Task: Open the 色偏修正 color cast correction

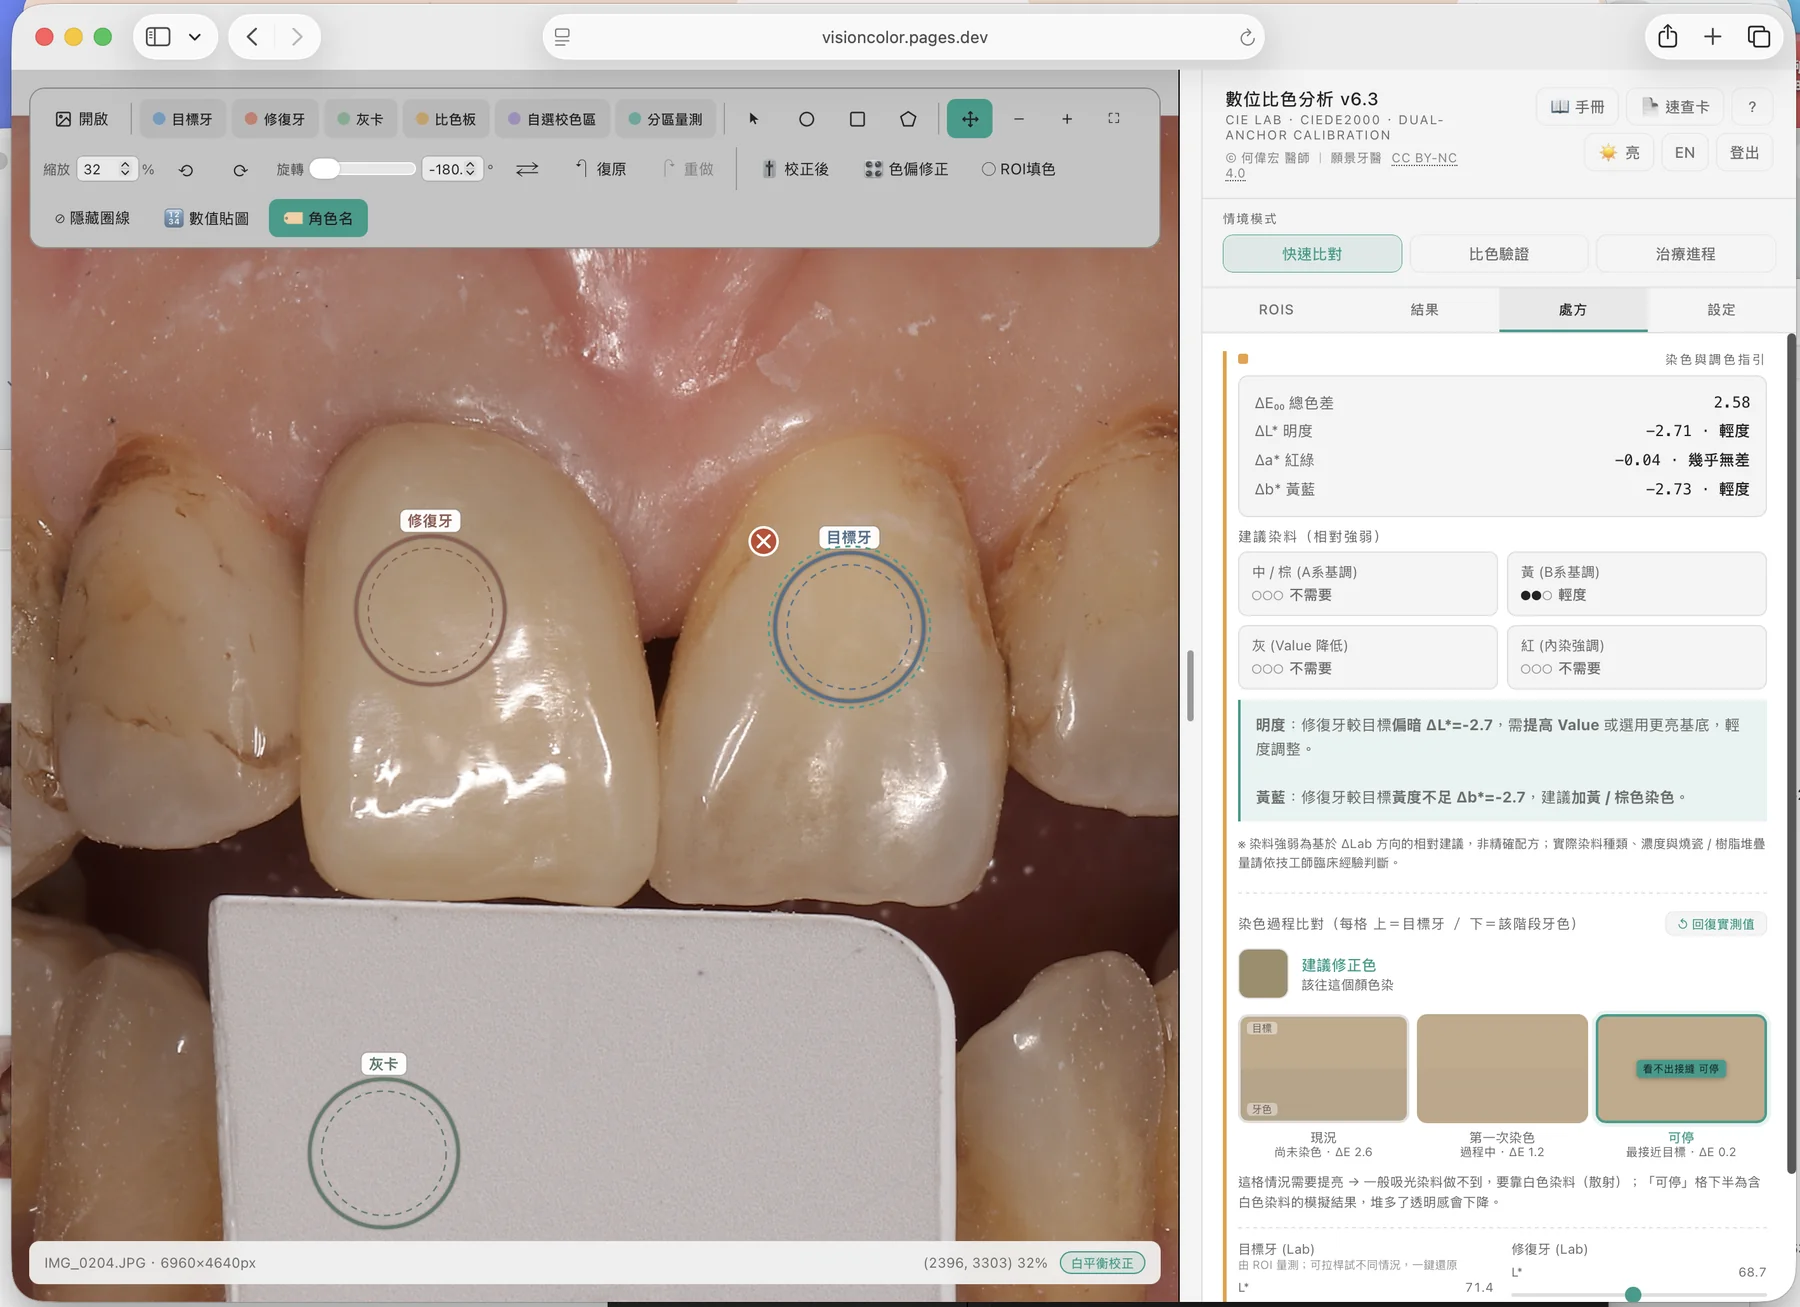Action: 906,169
